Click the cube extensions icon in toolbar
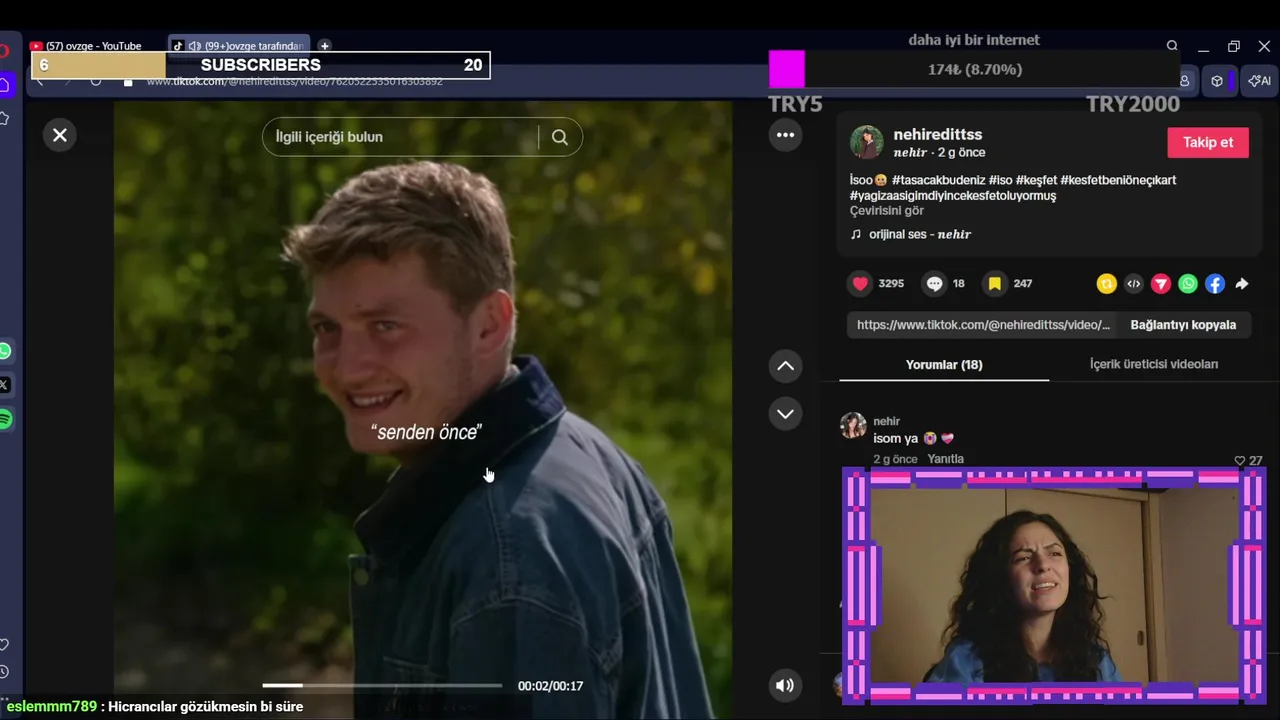 pos(1217,81)
